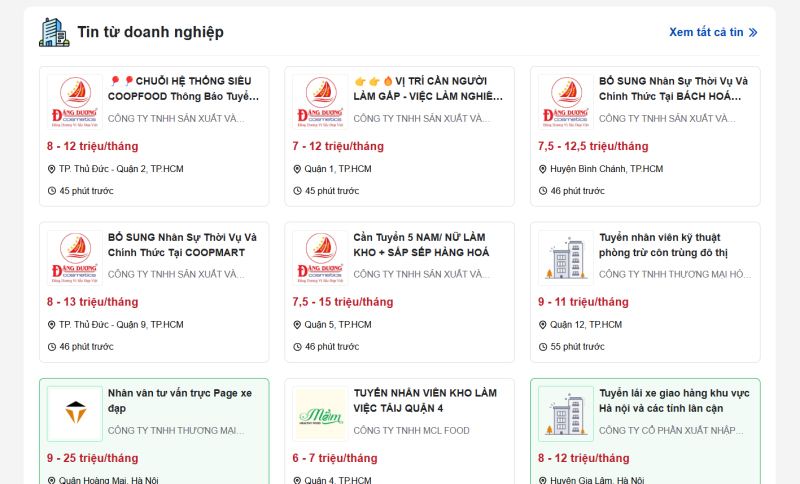Click 'Quận 4, TP.HCM' location text
The width and height of the screenshot is (800, 484).
(338, 480)
